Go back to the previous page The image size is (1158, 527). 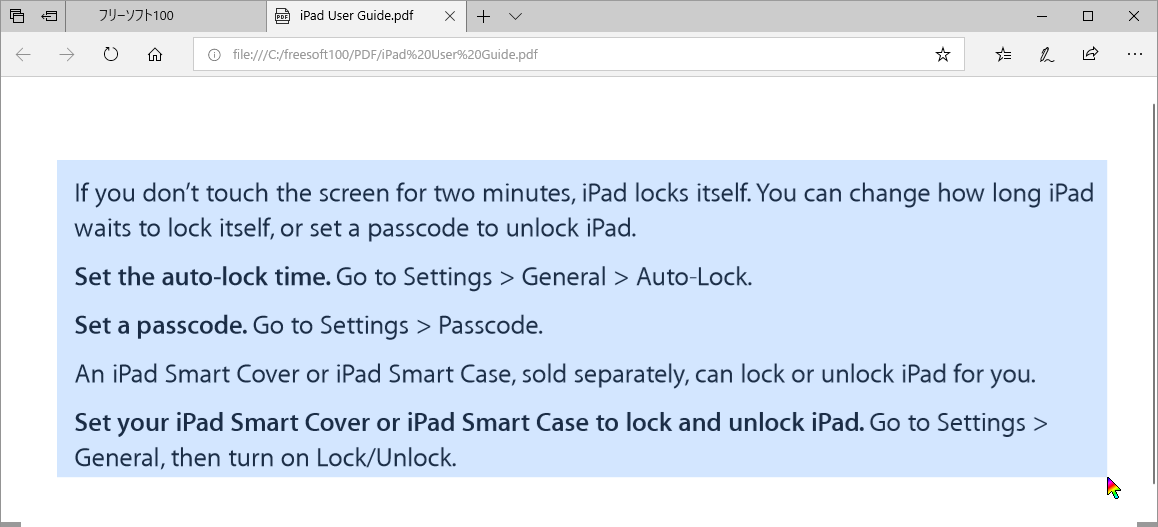[24, 54]
